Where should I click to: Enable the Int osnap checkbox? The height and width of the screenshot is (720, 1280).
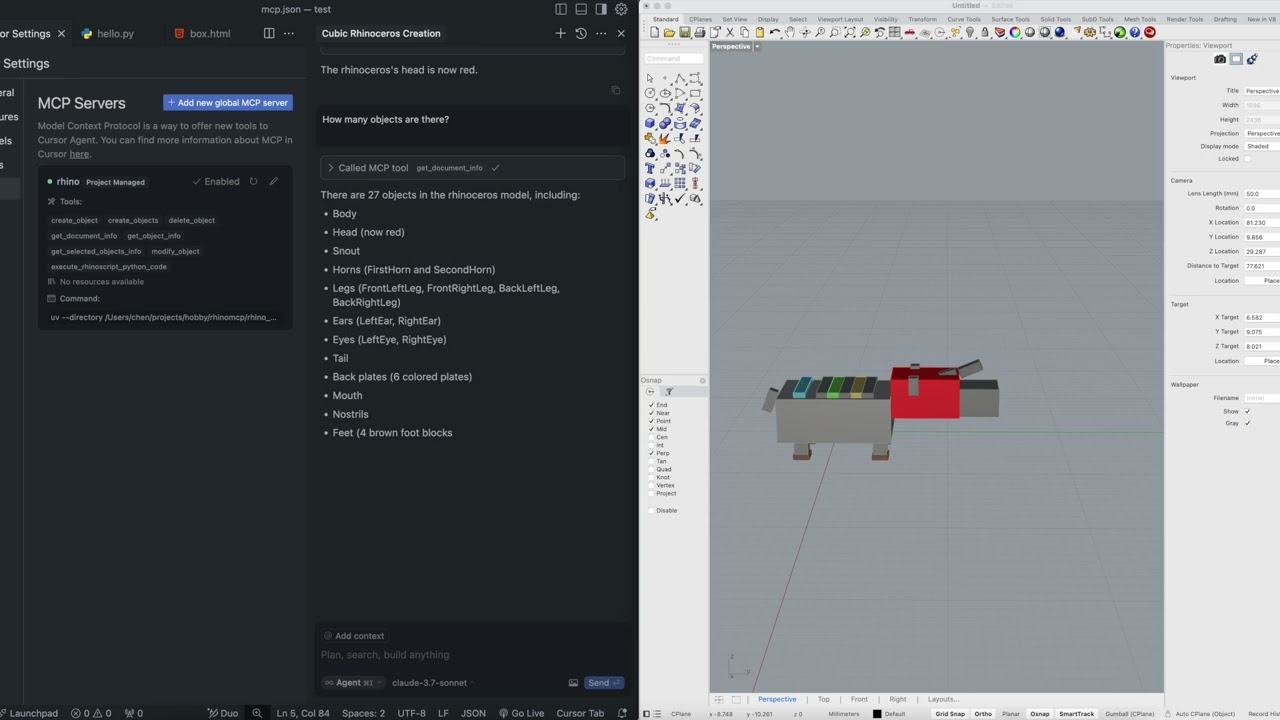pos(651,445)
